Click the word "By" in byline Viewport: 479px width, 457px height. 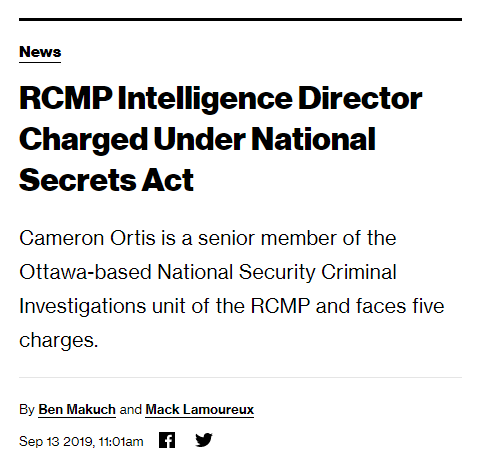(x=27, y=409)
